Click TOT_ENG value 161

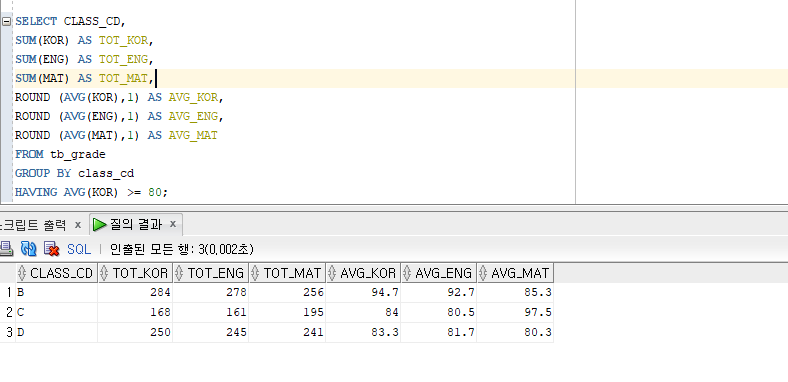[211, 313]
